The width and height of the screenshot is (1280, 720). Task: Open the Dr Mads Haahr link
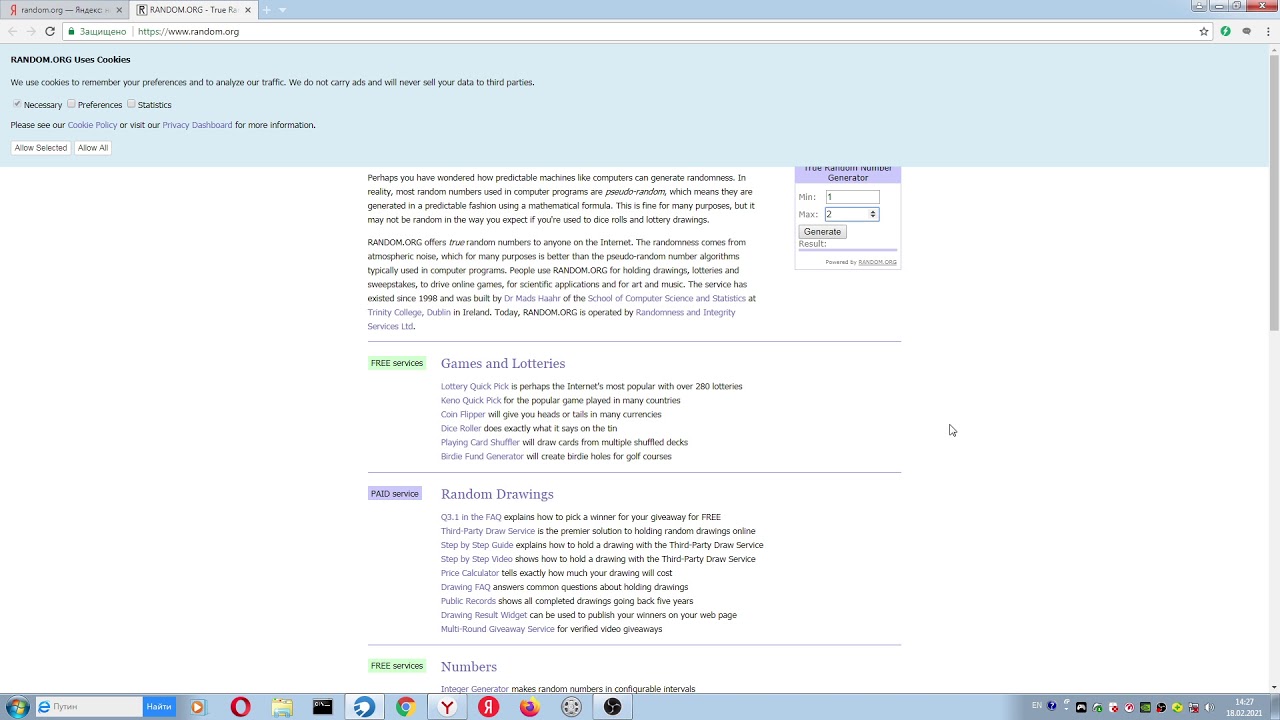532,298
